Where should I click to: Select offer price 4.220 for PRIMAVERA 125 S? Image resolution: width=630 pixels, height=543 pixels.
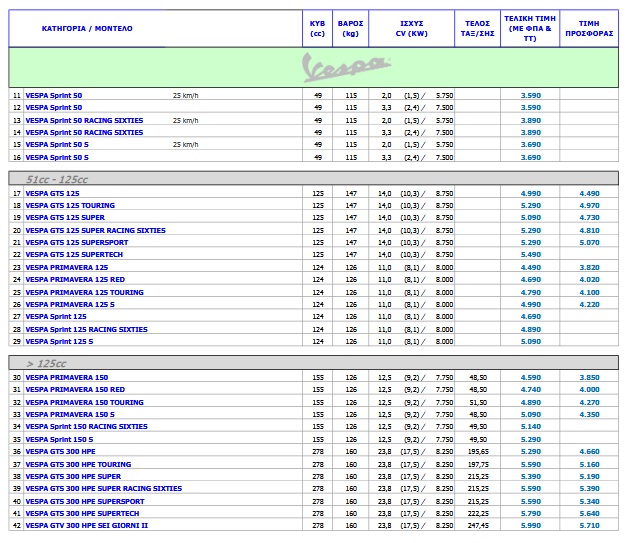589,305
